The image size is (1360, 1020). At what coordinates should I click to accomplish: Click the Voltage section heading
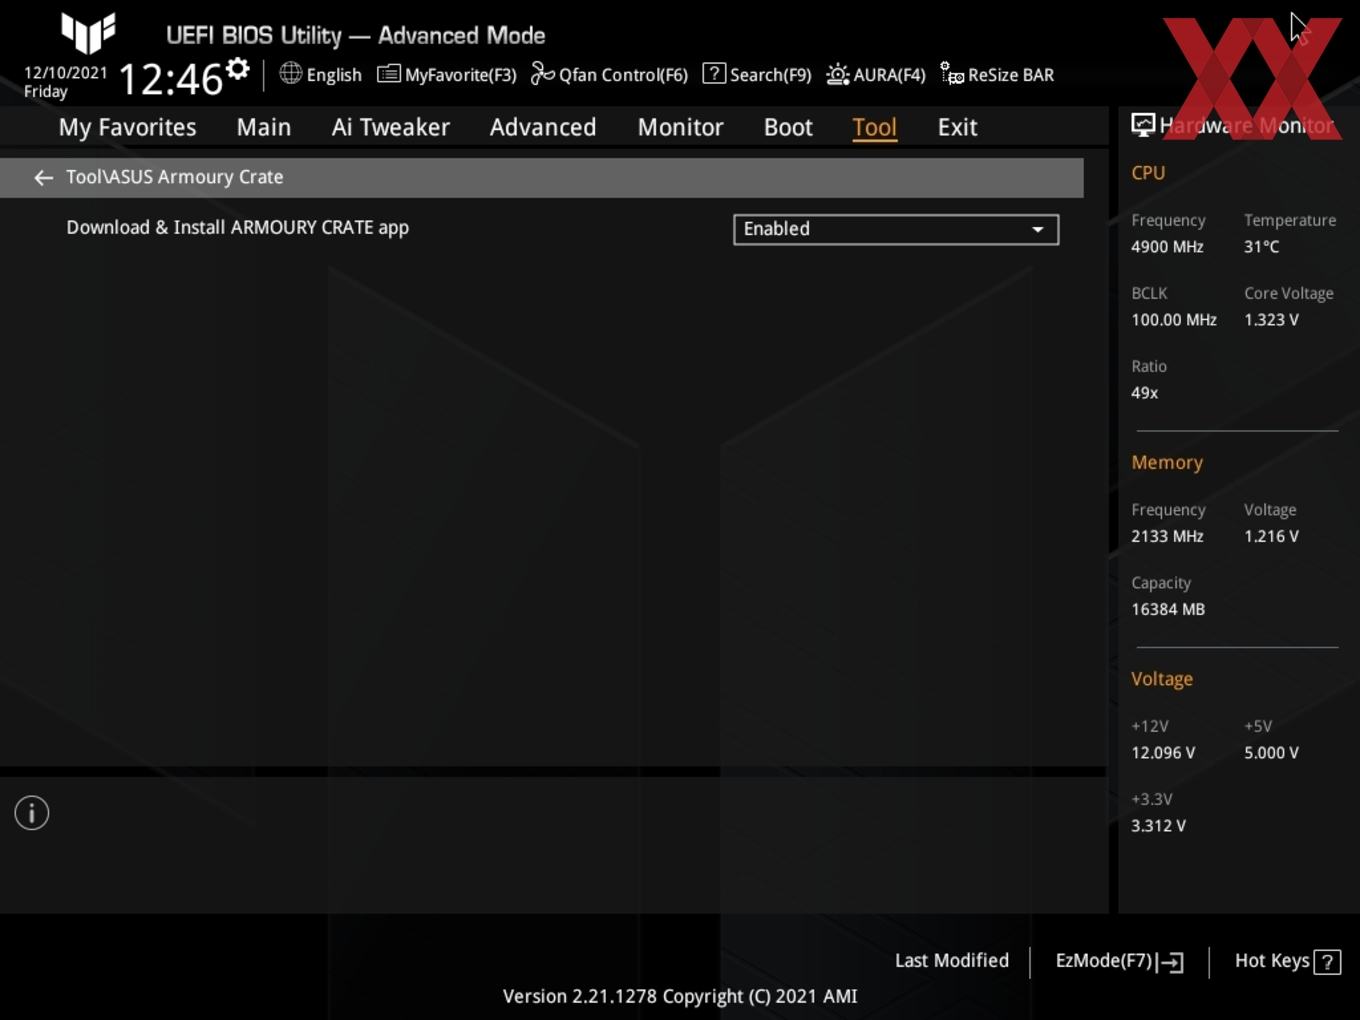(x=1162, y=679)
